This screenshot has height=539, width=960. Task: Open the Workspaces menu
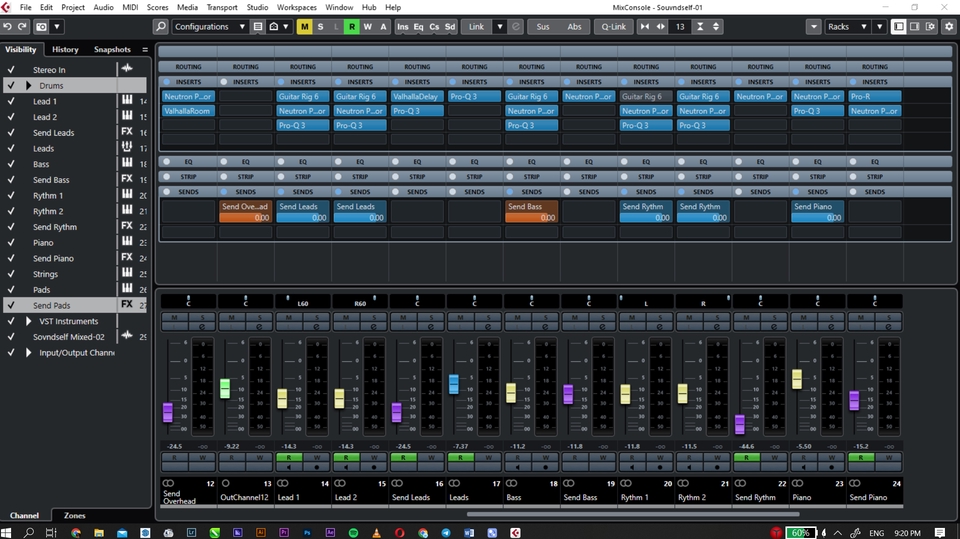(296, 7)
